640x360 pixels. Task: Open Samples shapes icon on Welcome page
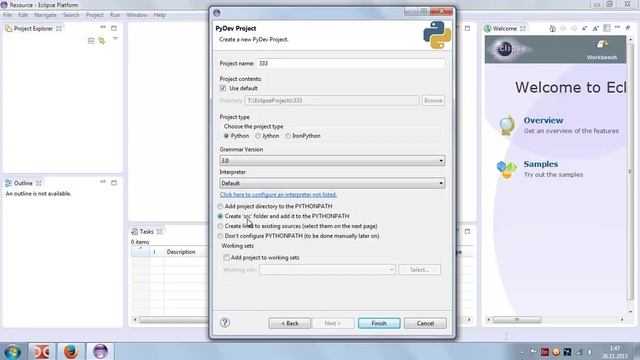[x=506, y=169]
